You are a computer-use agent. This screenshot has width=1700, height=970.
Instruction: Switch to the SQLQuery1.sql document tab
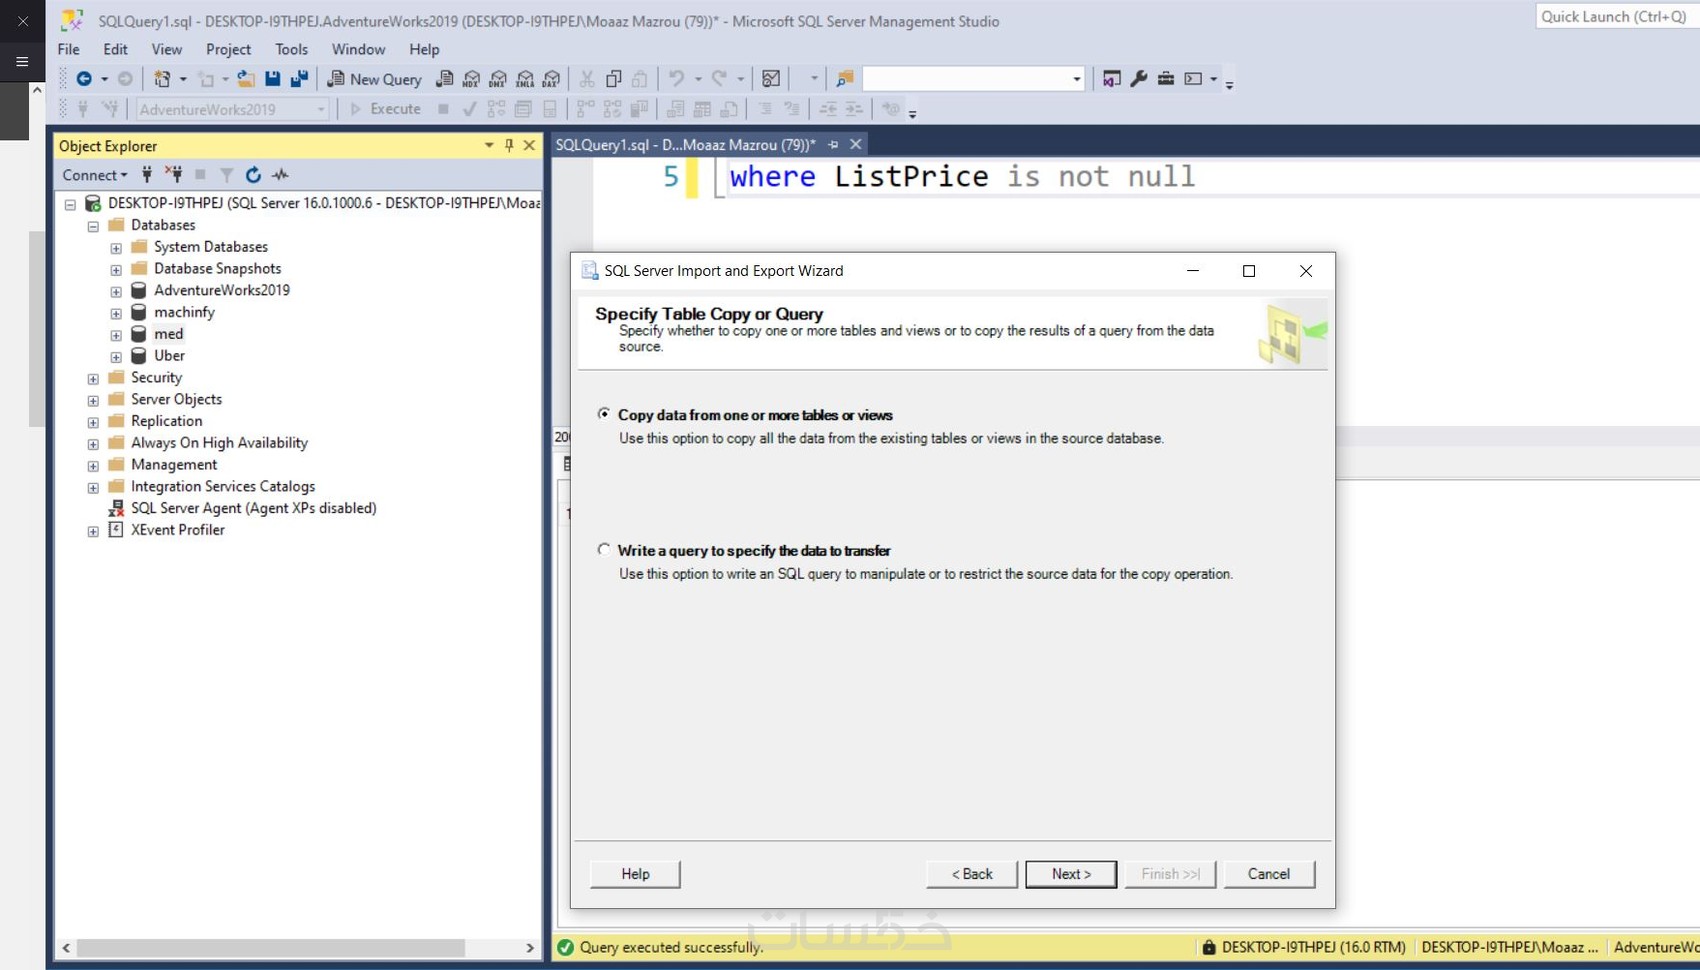(x=685, y=145)
